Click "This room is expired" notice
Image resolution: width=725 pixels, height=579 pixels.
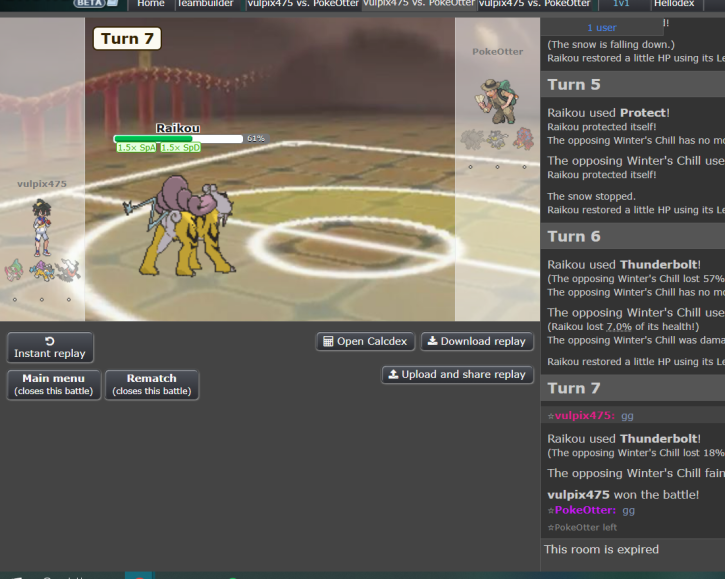(601, 549)
